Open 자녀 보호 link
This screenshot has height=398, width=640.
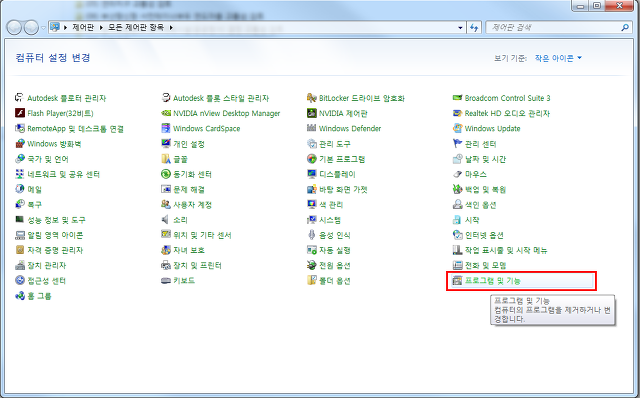[x=189, y=250]
